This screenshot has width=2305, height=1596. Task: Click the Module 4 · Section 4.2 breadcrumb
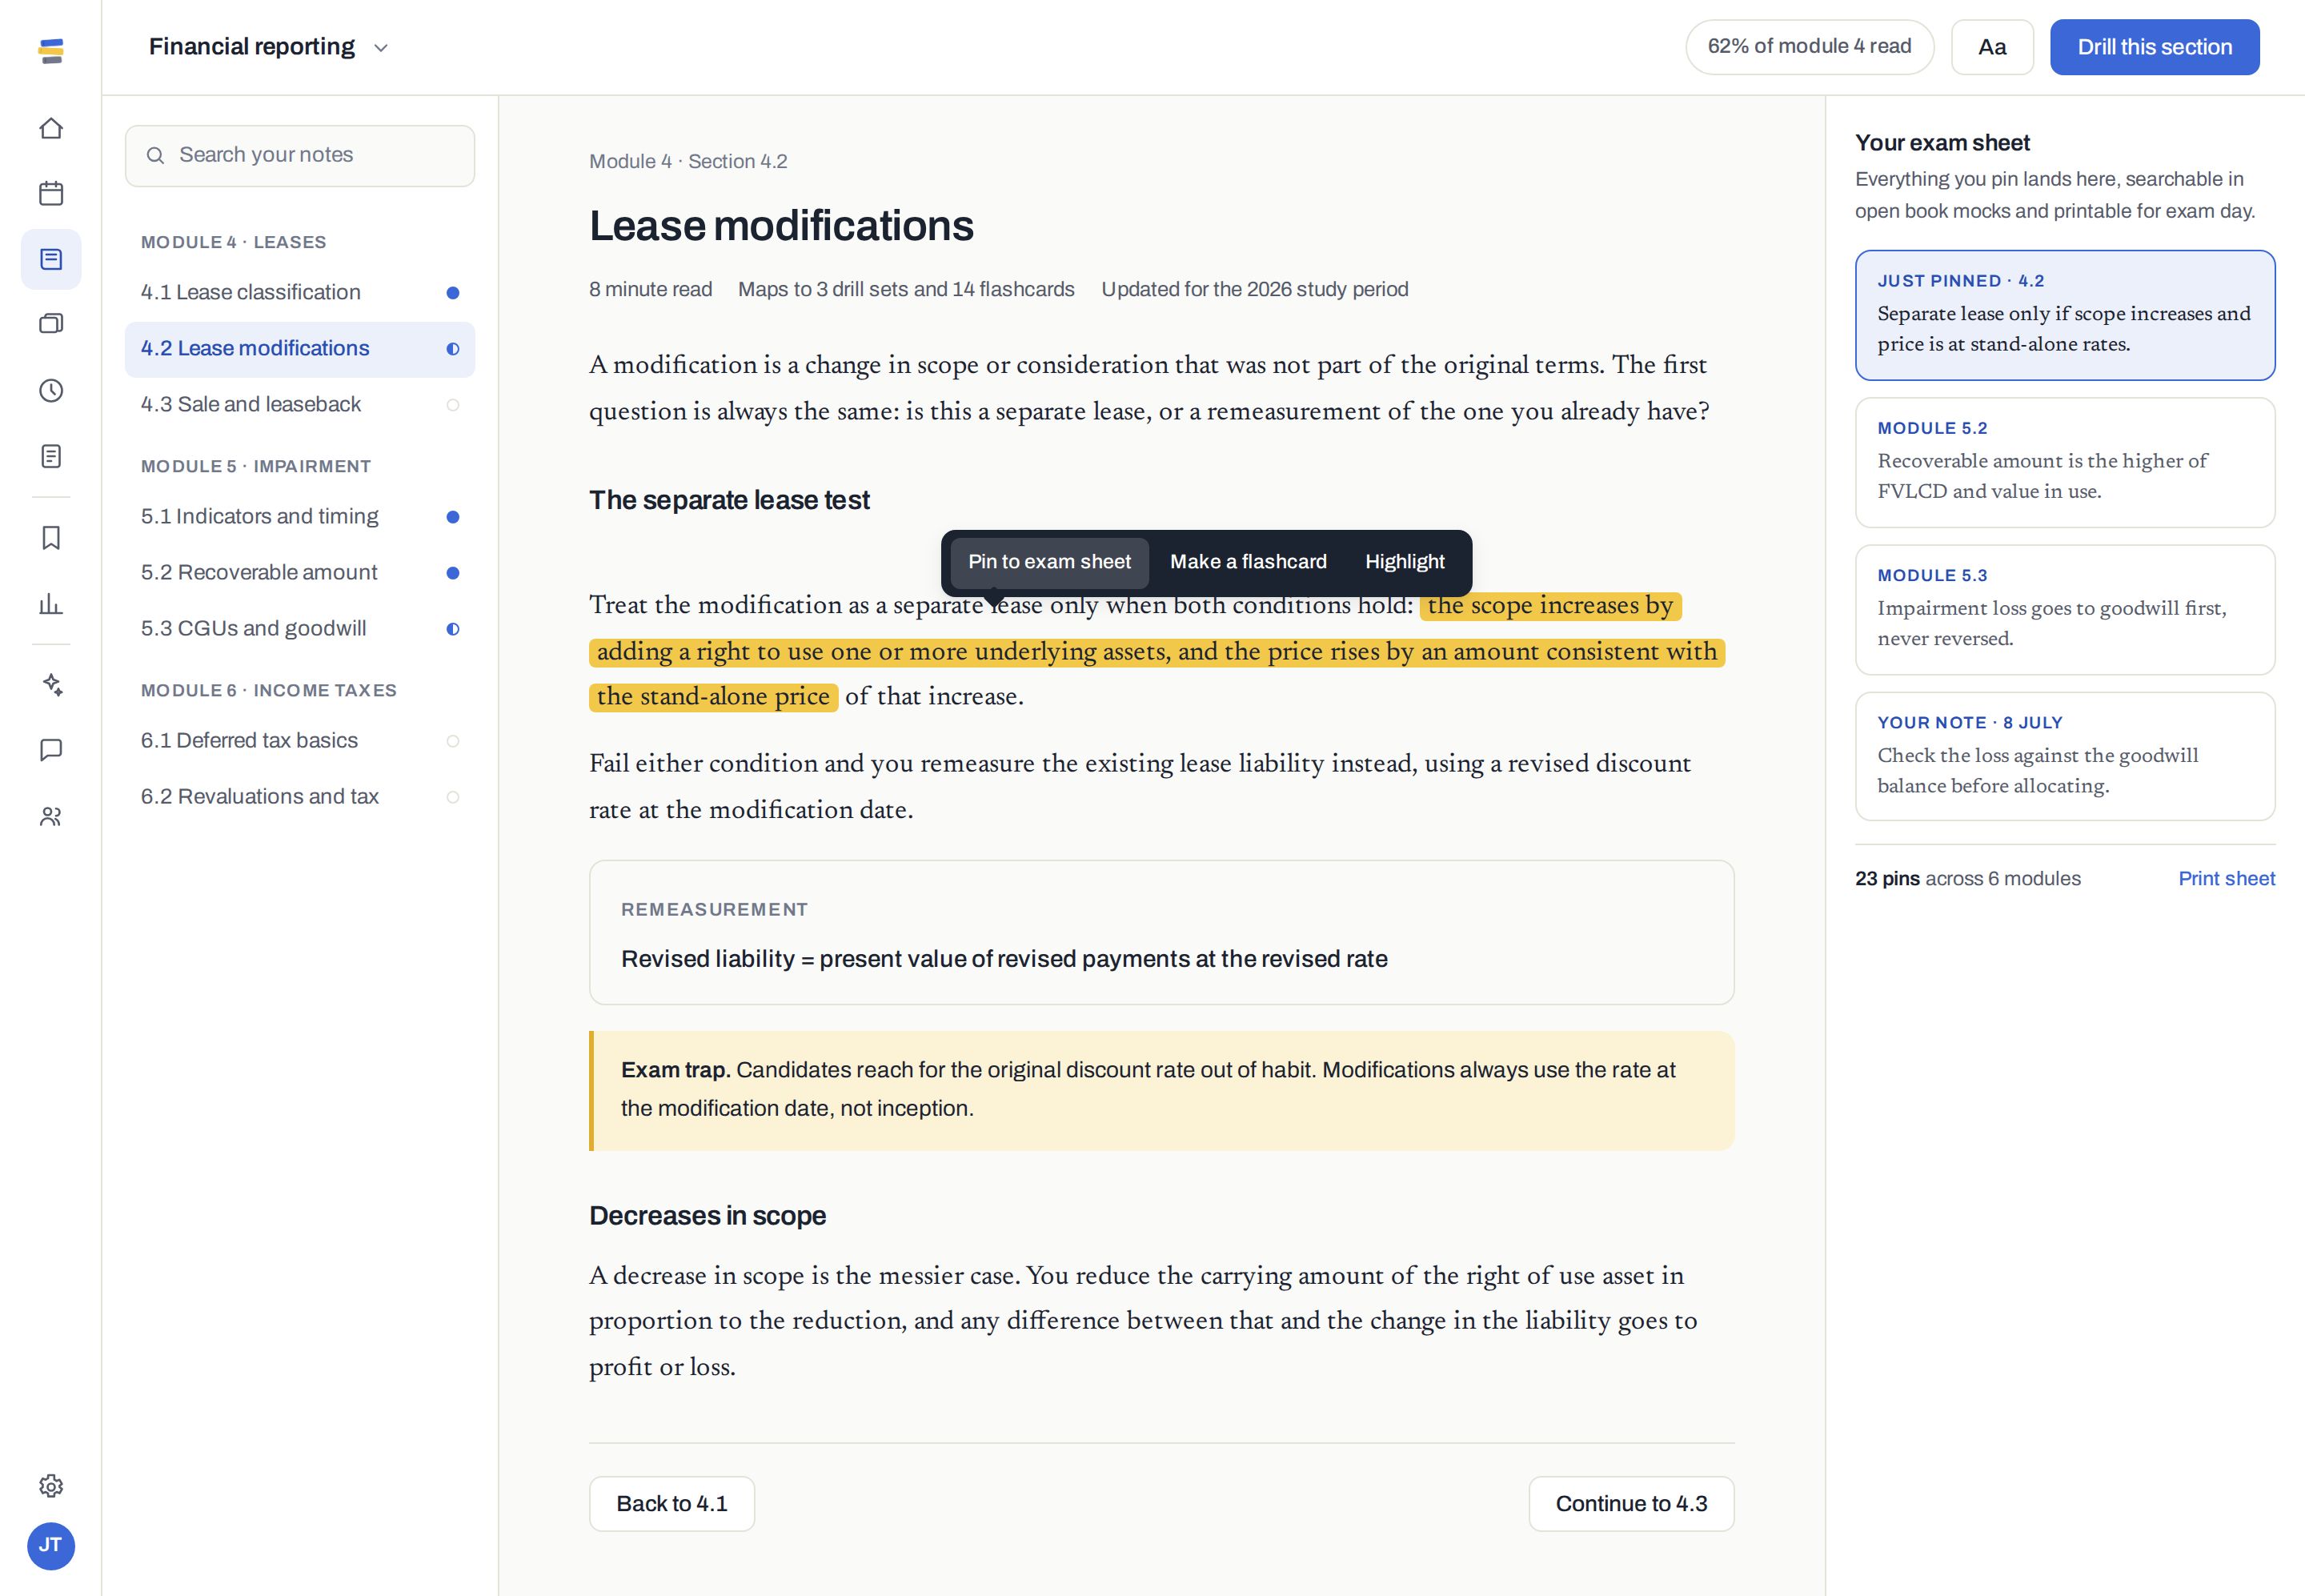tap(688, 161)
